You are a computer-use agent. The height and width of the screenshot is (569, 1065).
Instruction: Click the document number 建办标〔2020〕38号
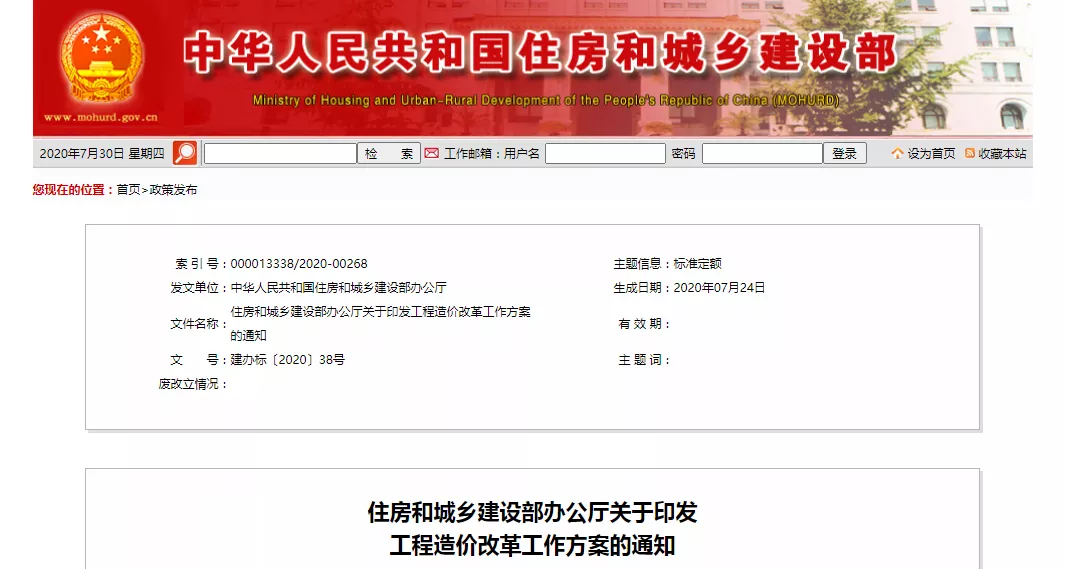tap(287, 360)
